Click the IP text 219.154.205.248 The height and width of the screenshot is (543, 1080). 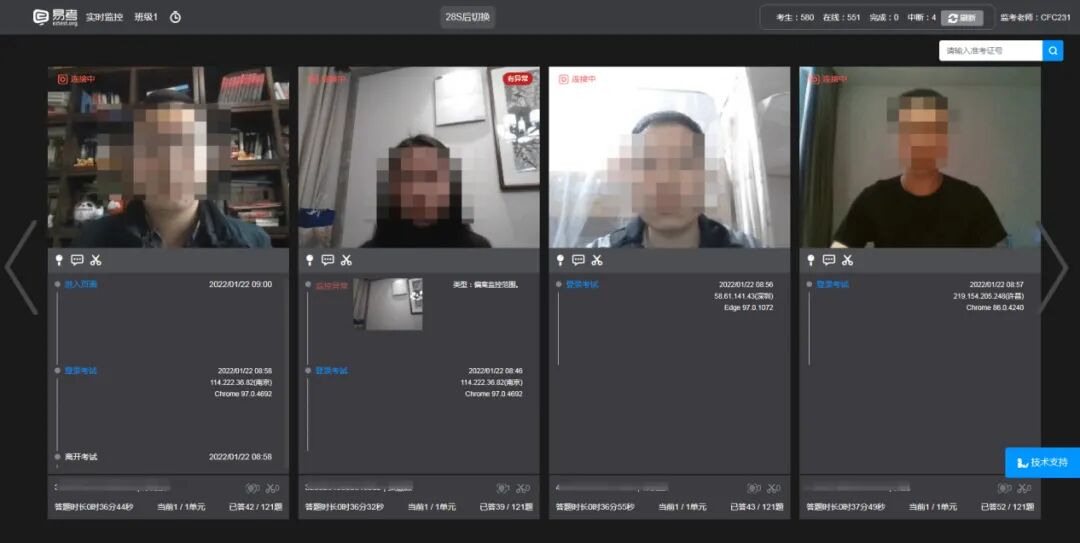coord(988,296)
